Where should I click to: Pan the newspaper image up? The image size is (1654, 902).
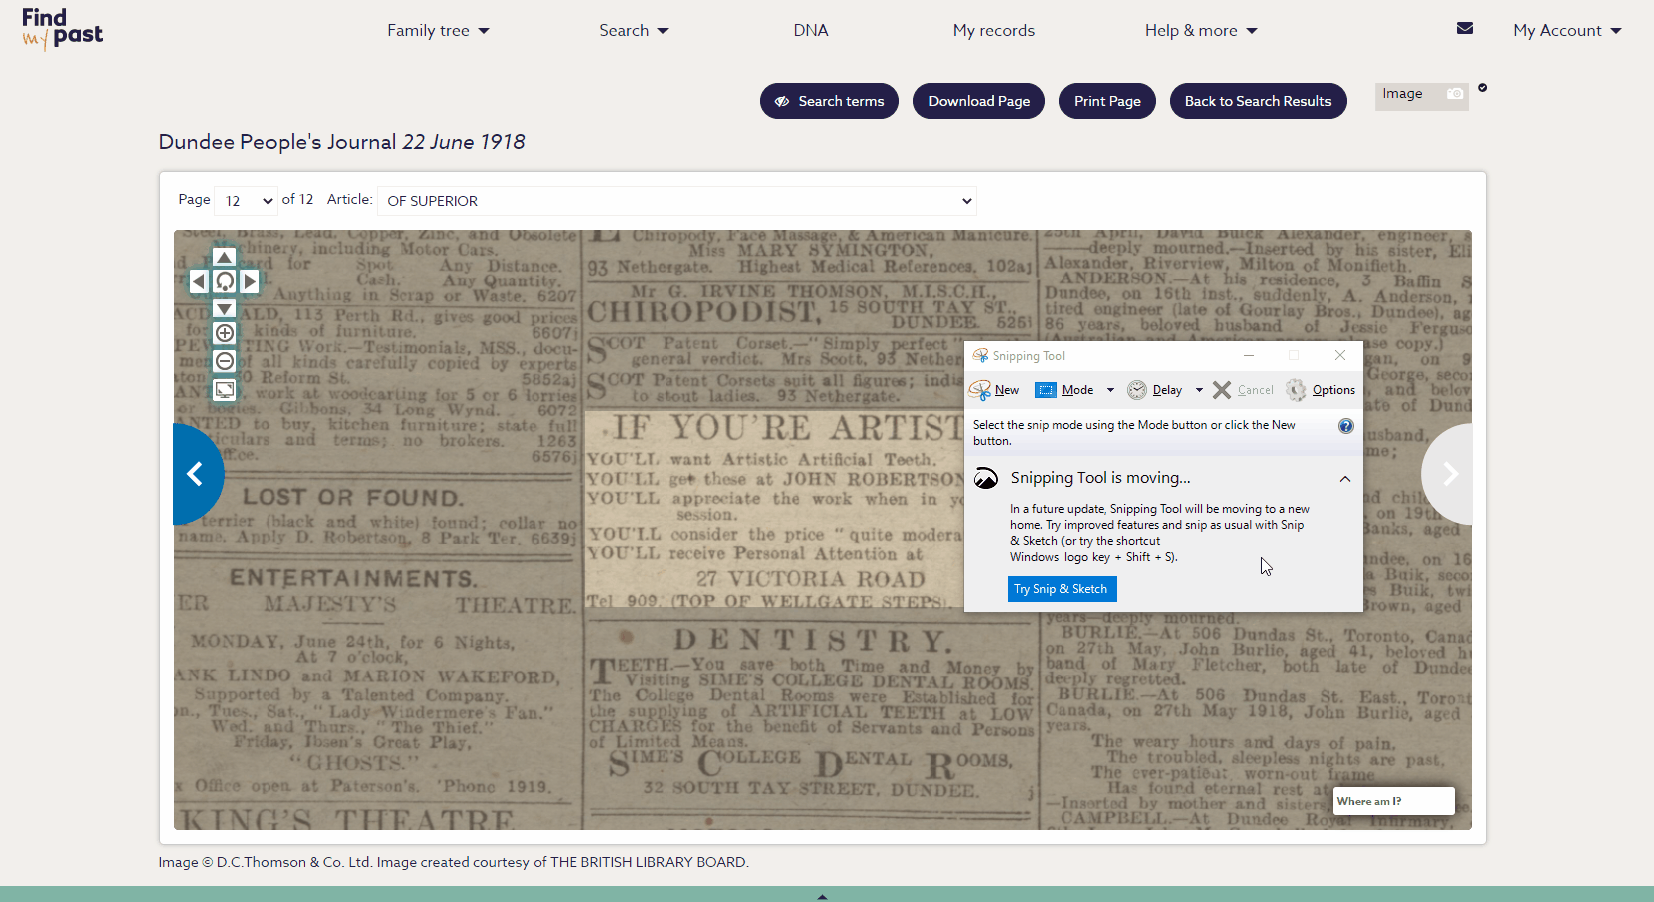pos(225,257)
